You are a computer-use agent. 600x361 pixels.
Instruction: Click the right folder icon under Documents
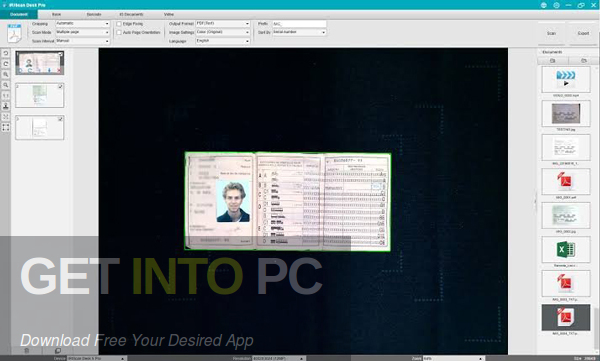pos(584,60)
